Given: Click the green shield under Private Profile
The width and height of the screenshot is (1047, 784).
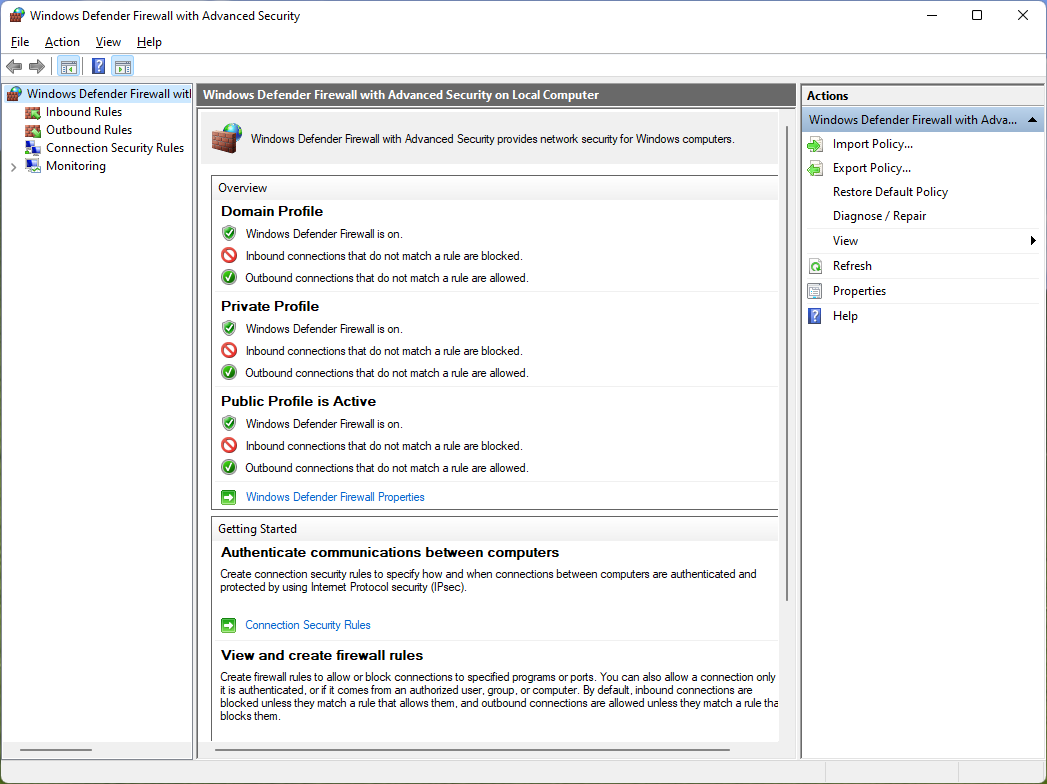Looking at the screenshot, I should tap(229, 329).
